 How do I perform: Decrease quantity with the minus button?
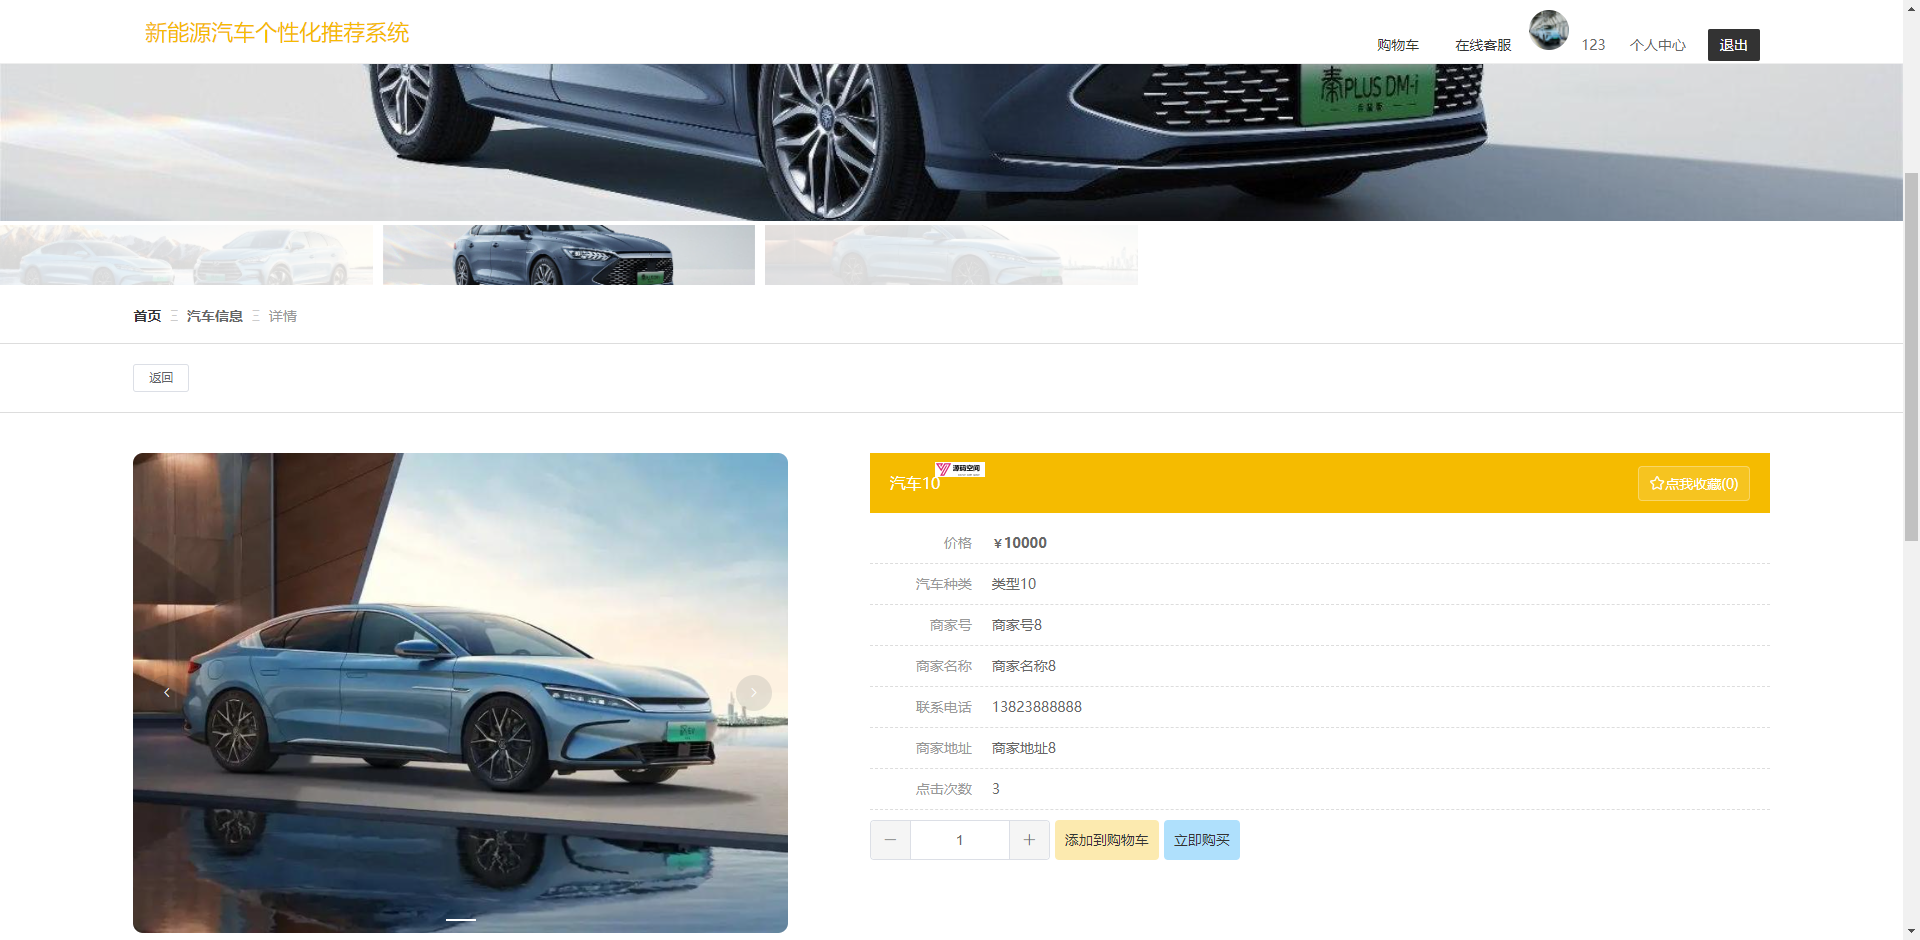(x=890, y=840)
